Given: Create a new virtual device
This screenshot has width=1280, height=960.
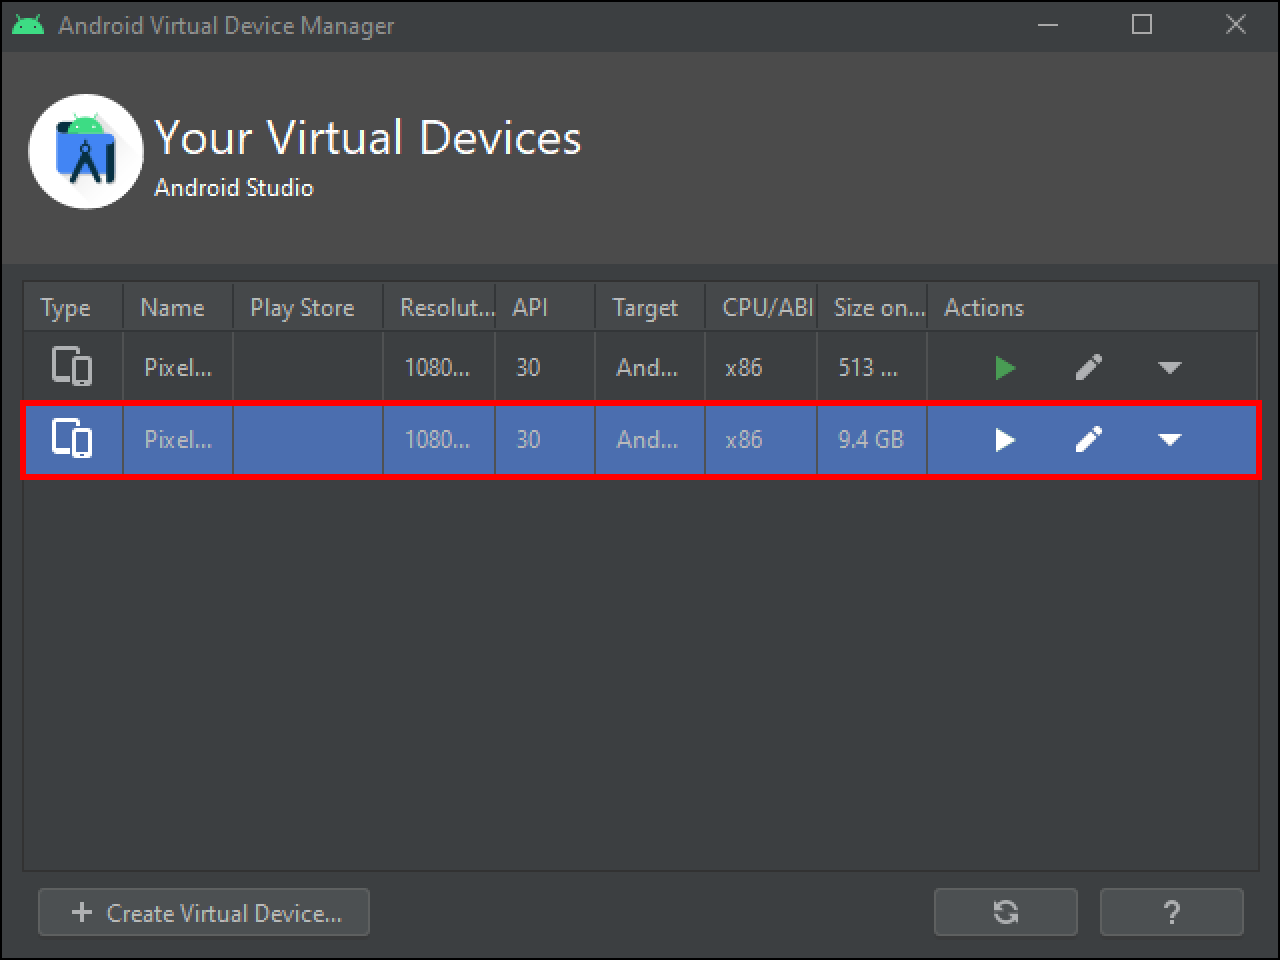Looking at the screenshot, I should click(x=203, y=912).
